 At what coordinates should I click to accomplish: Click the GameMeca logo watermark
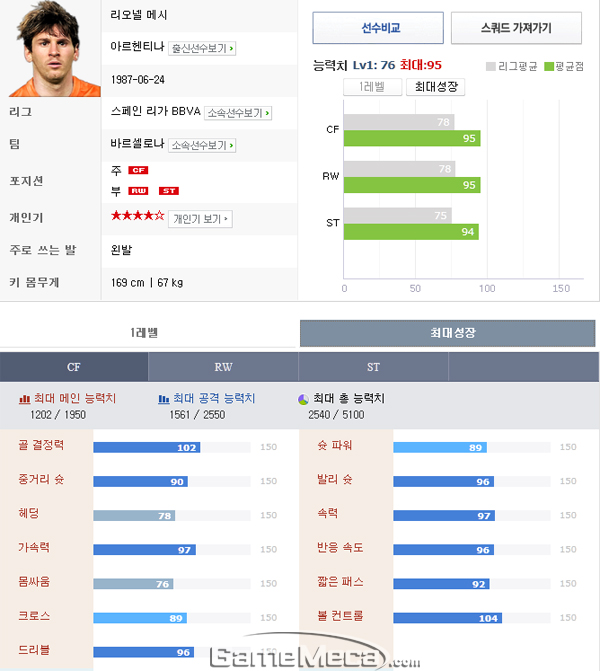[x=315, y=653]
